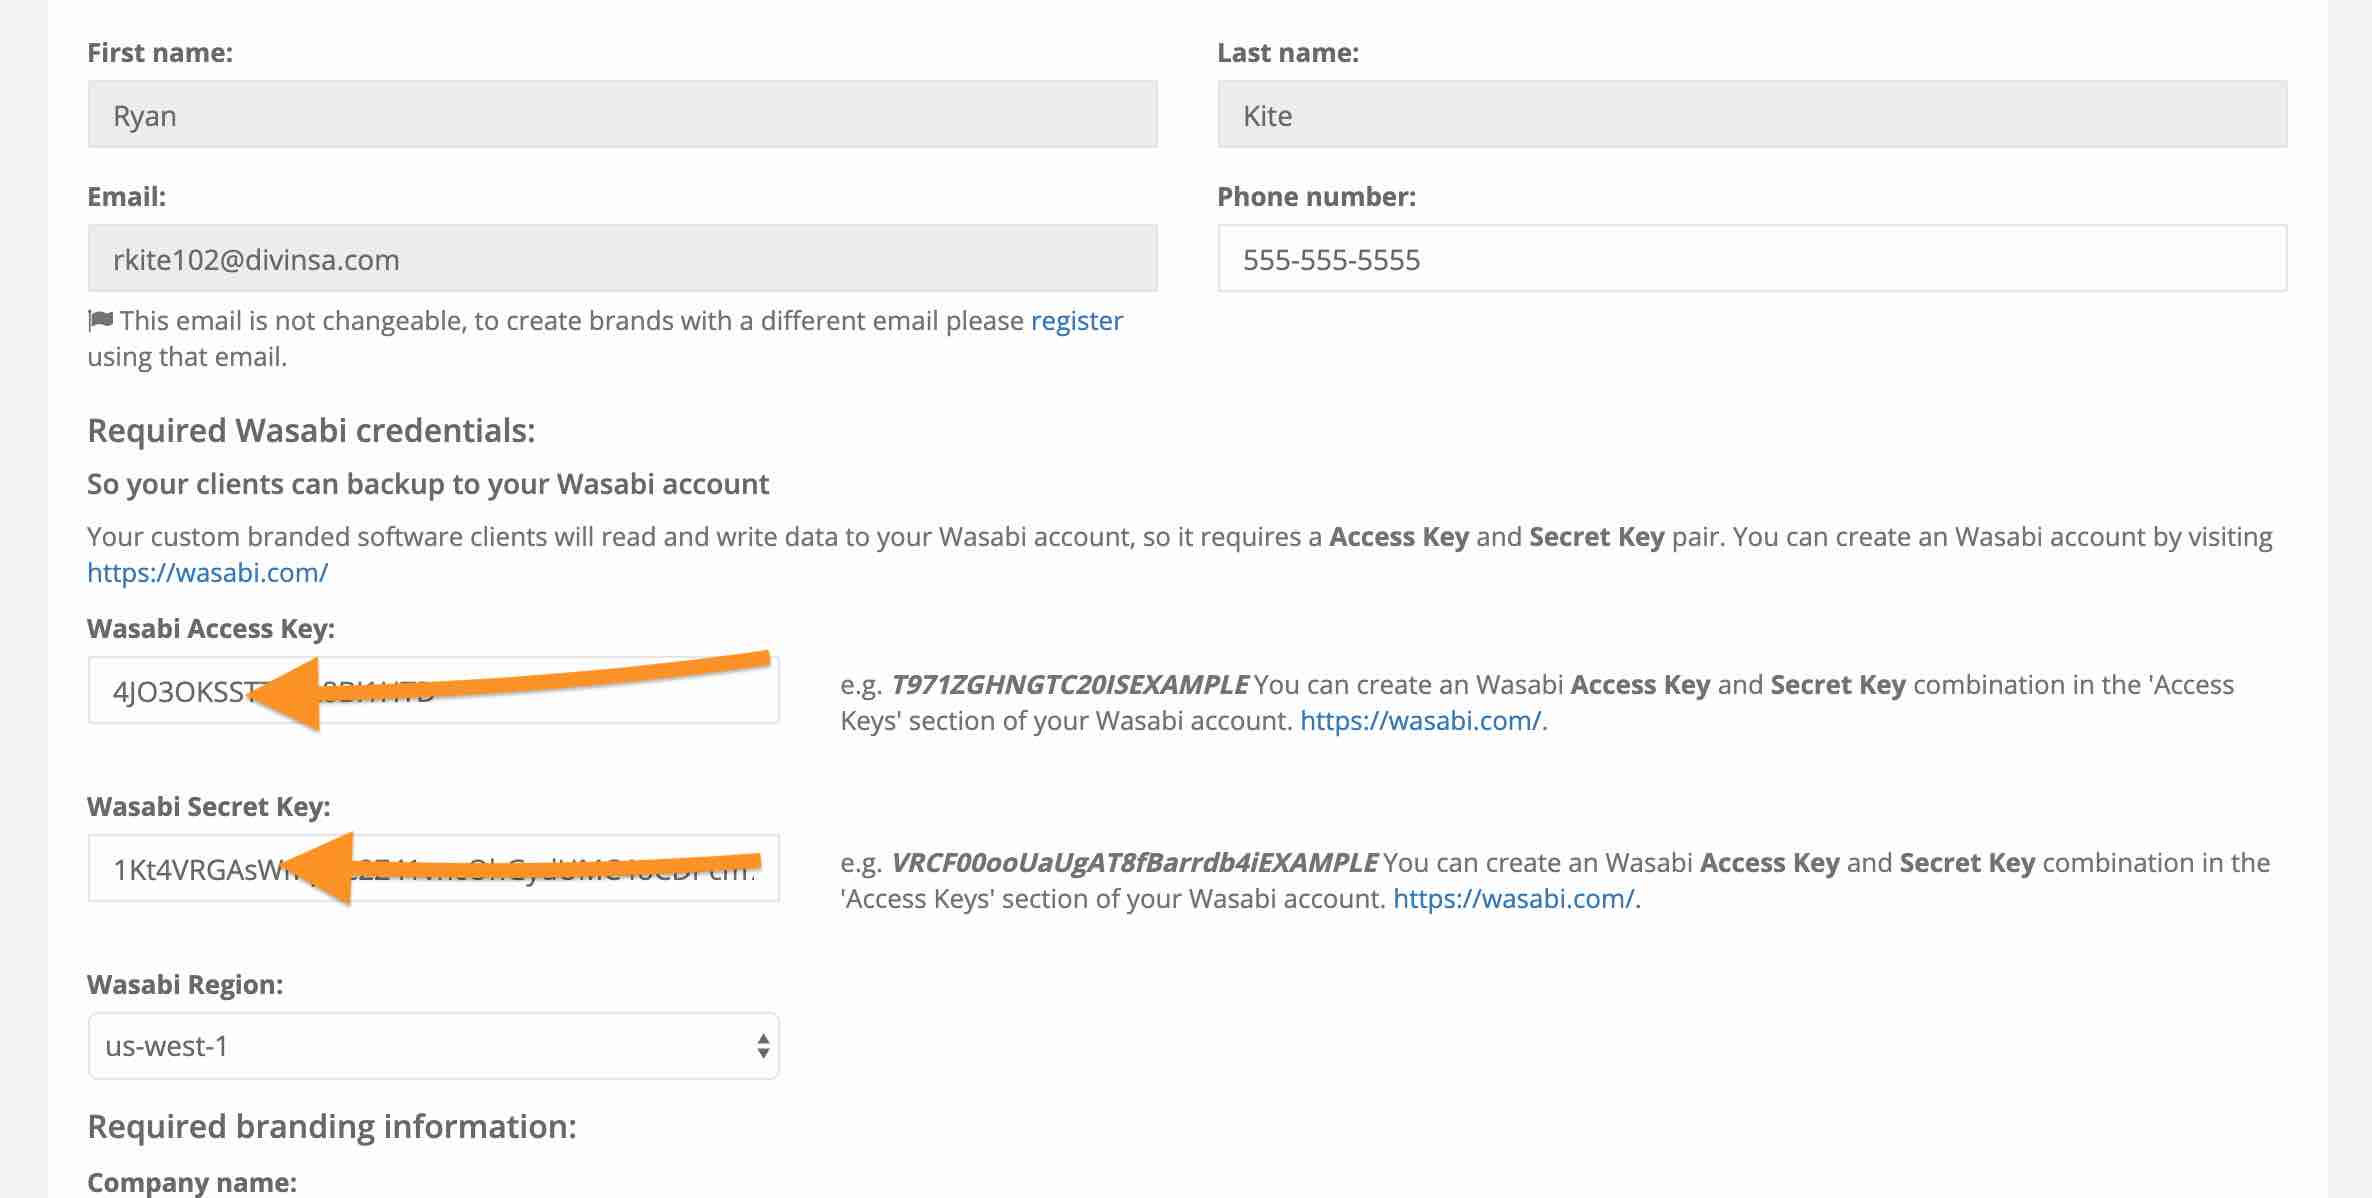
Task: Click the Phone number label
Action: point(1316,197)
